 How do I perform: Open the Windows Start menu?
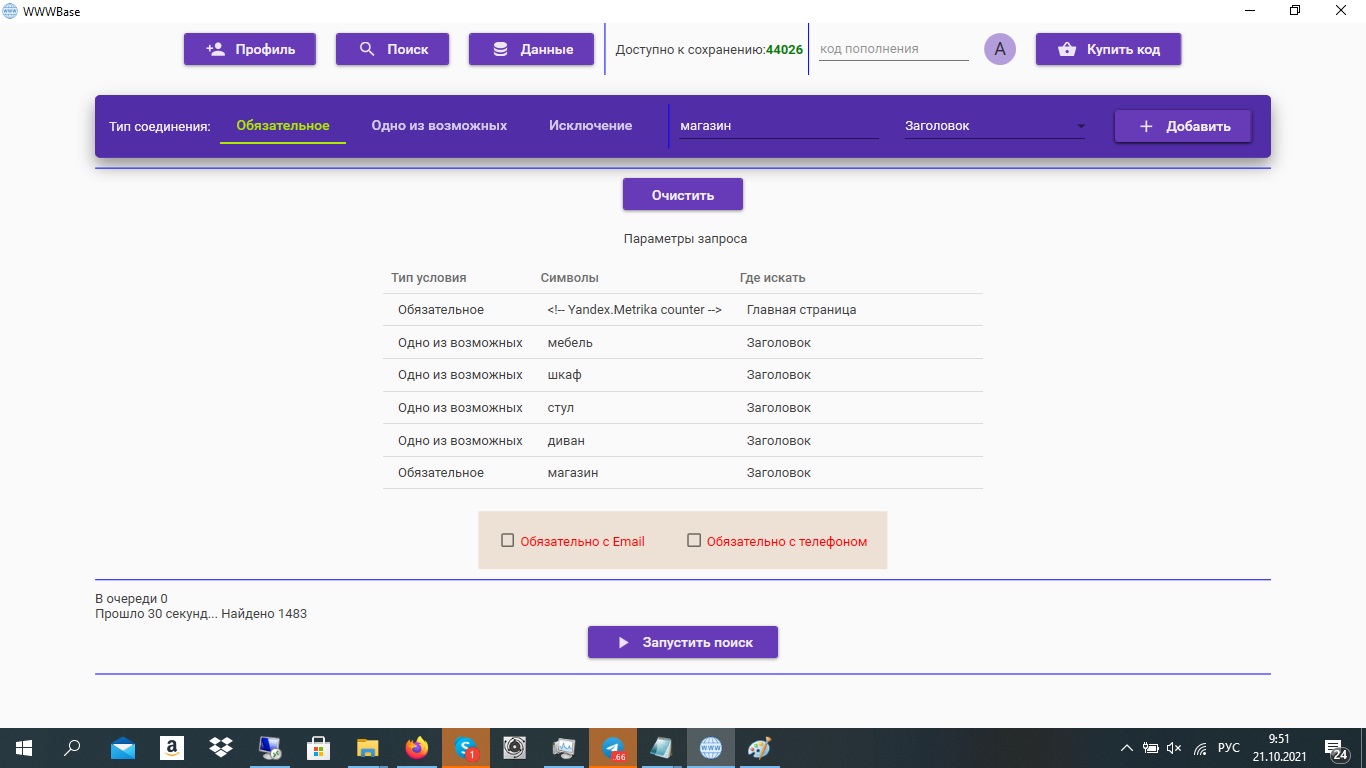[24, 748]
